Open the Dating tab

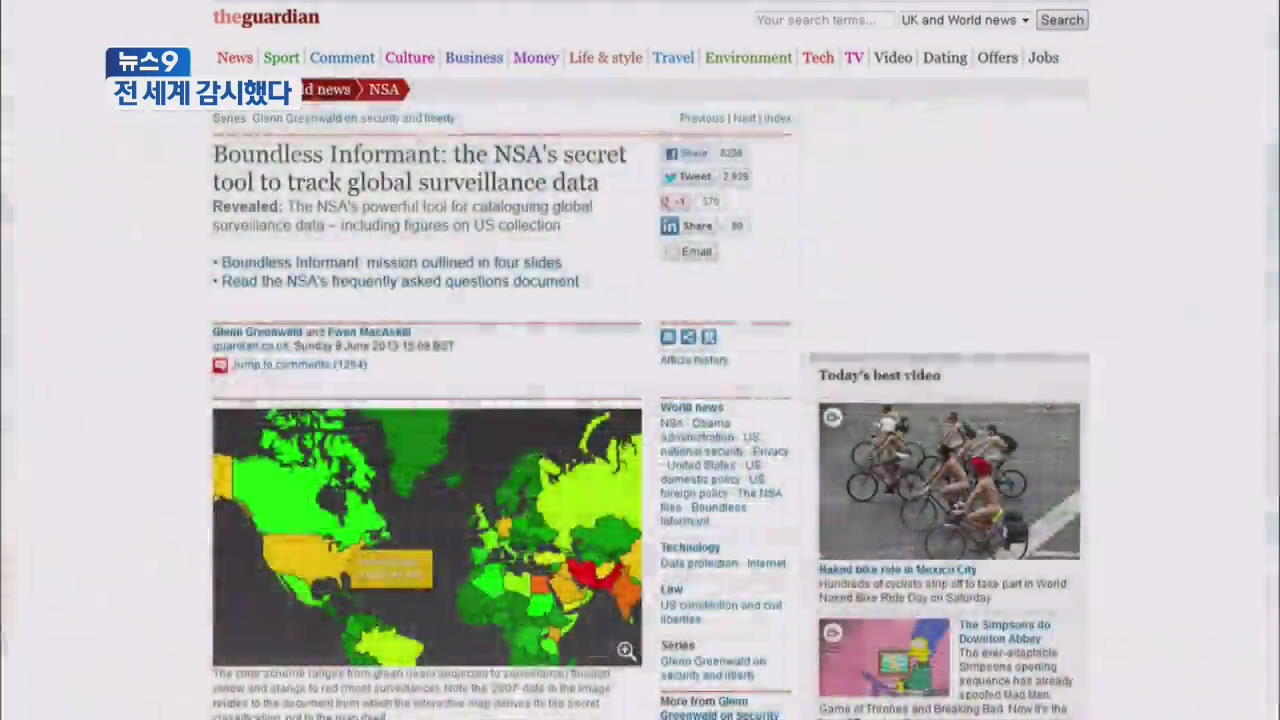coord(945,58)
